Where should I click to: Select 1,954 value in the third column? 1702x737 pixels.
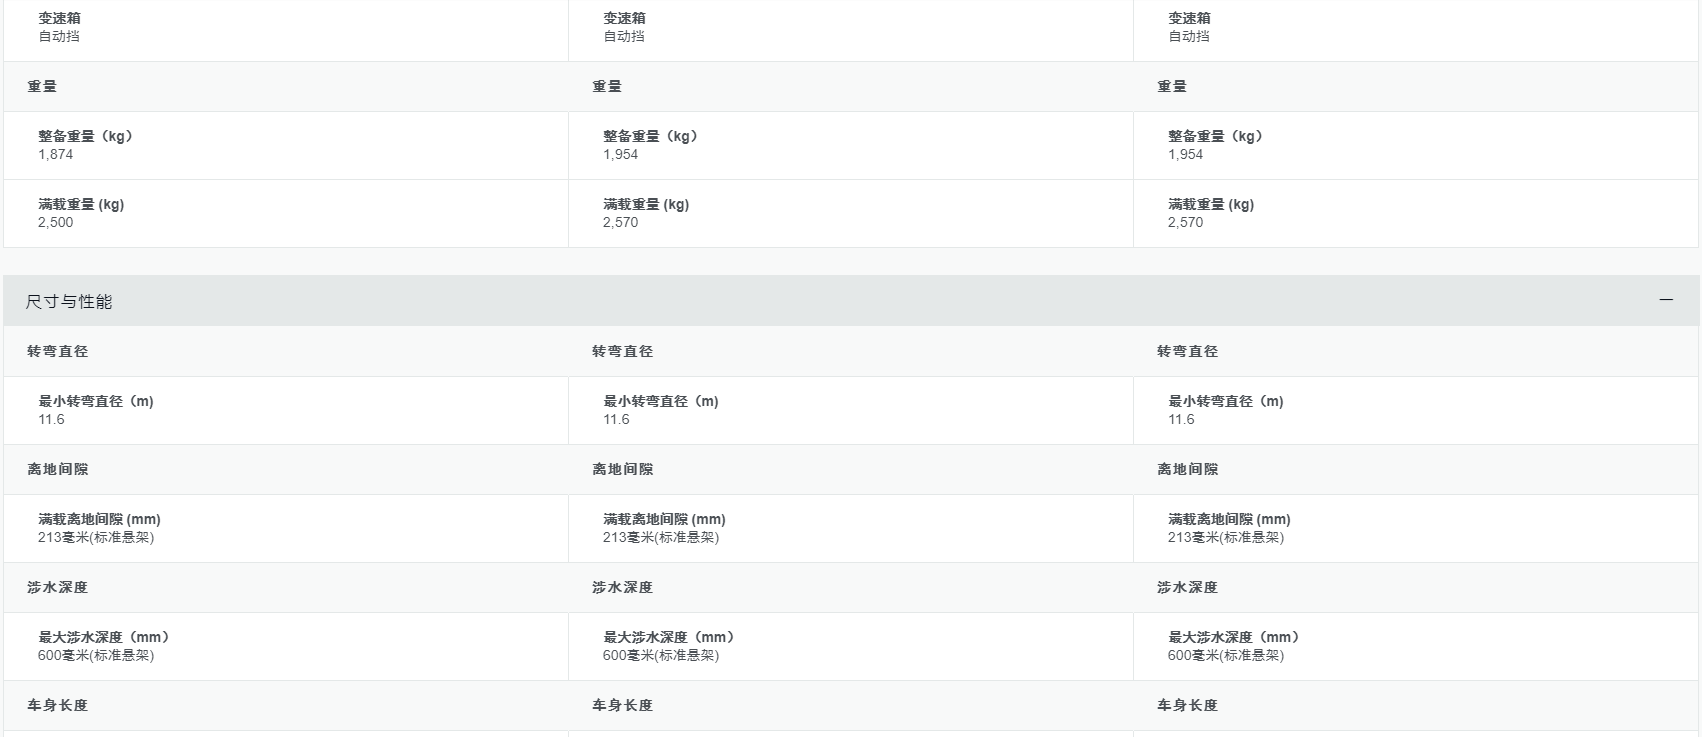pos(1186,154)
